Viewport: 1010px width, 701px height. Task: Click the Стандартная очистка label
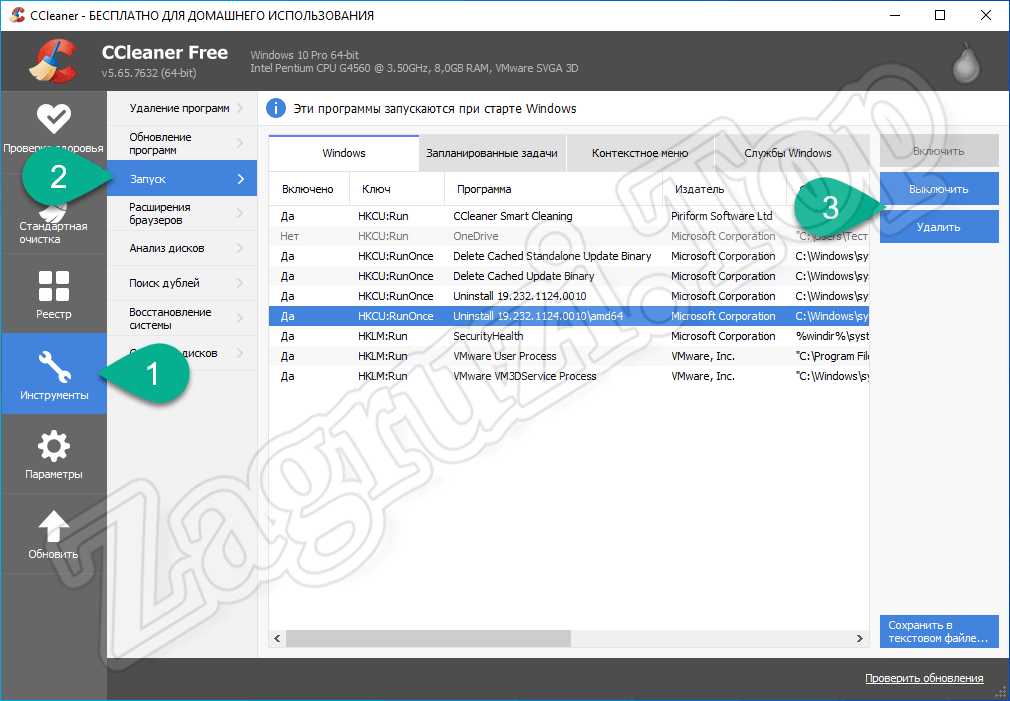click(53, 233)
